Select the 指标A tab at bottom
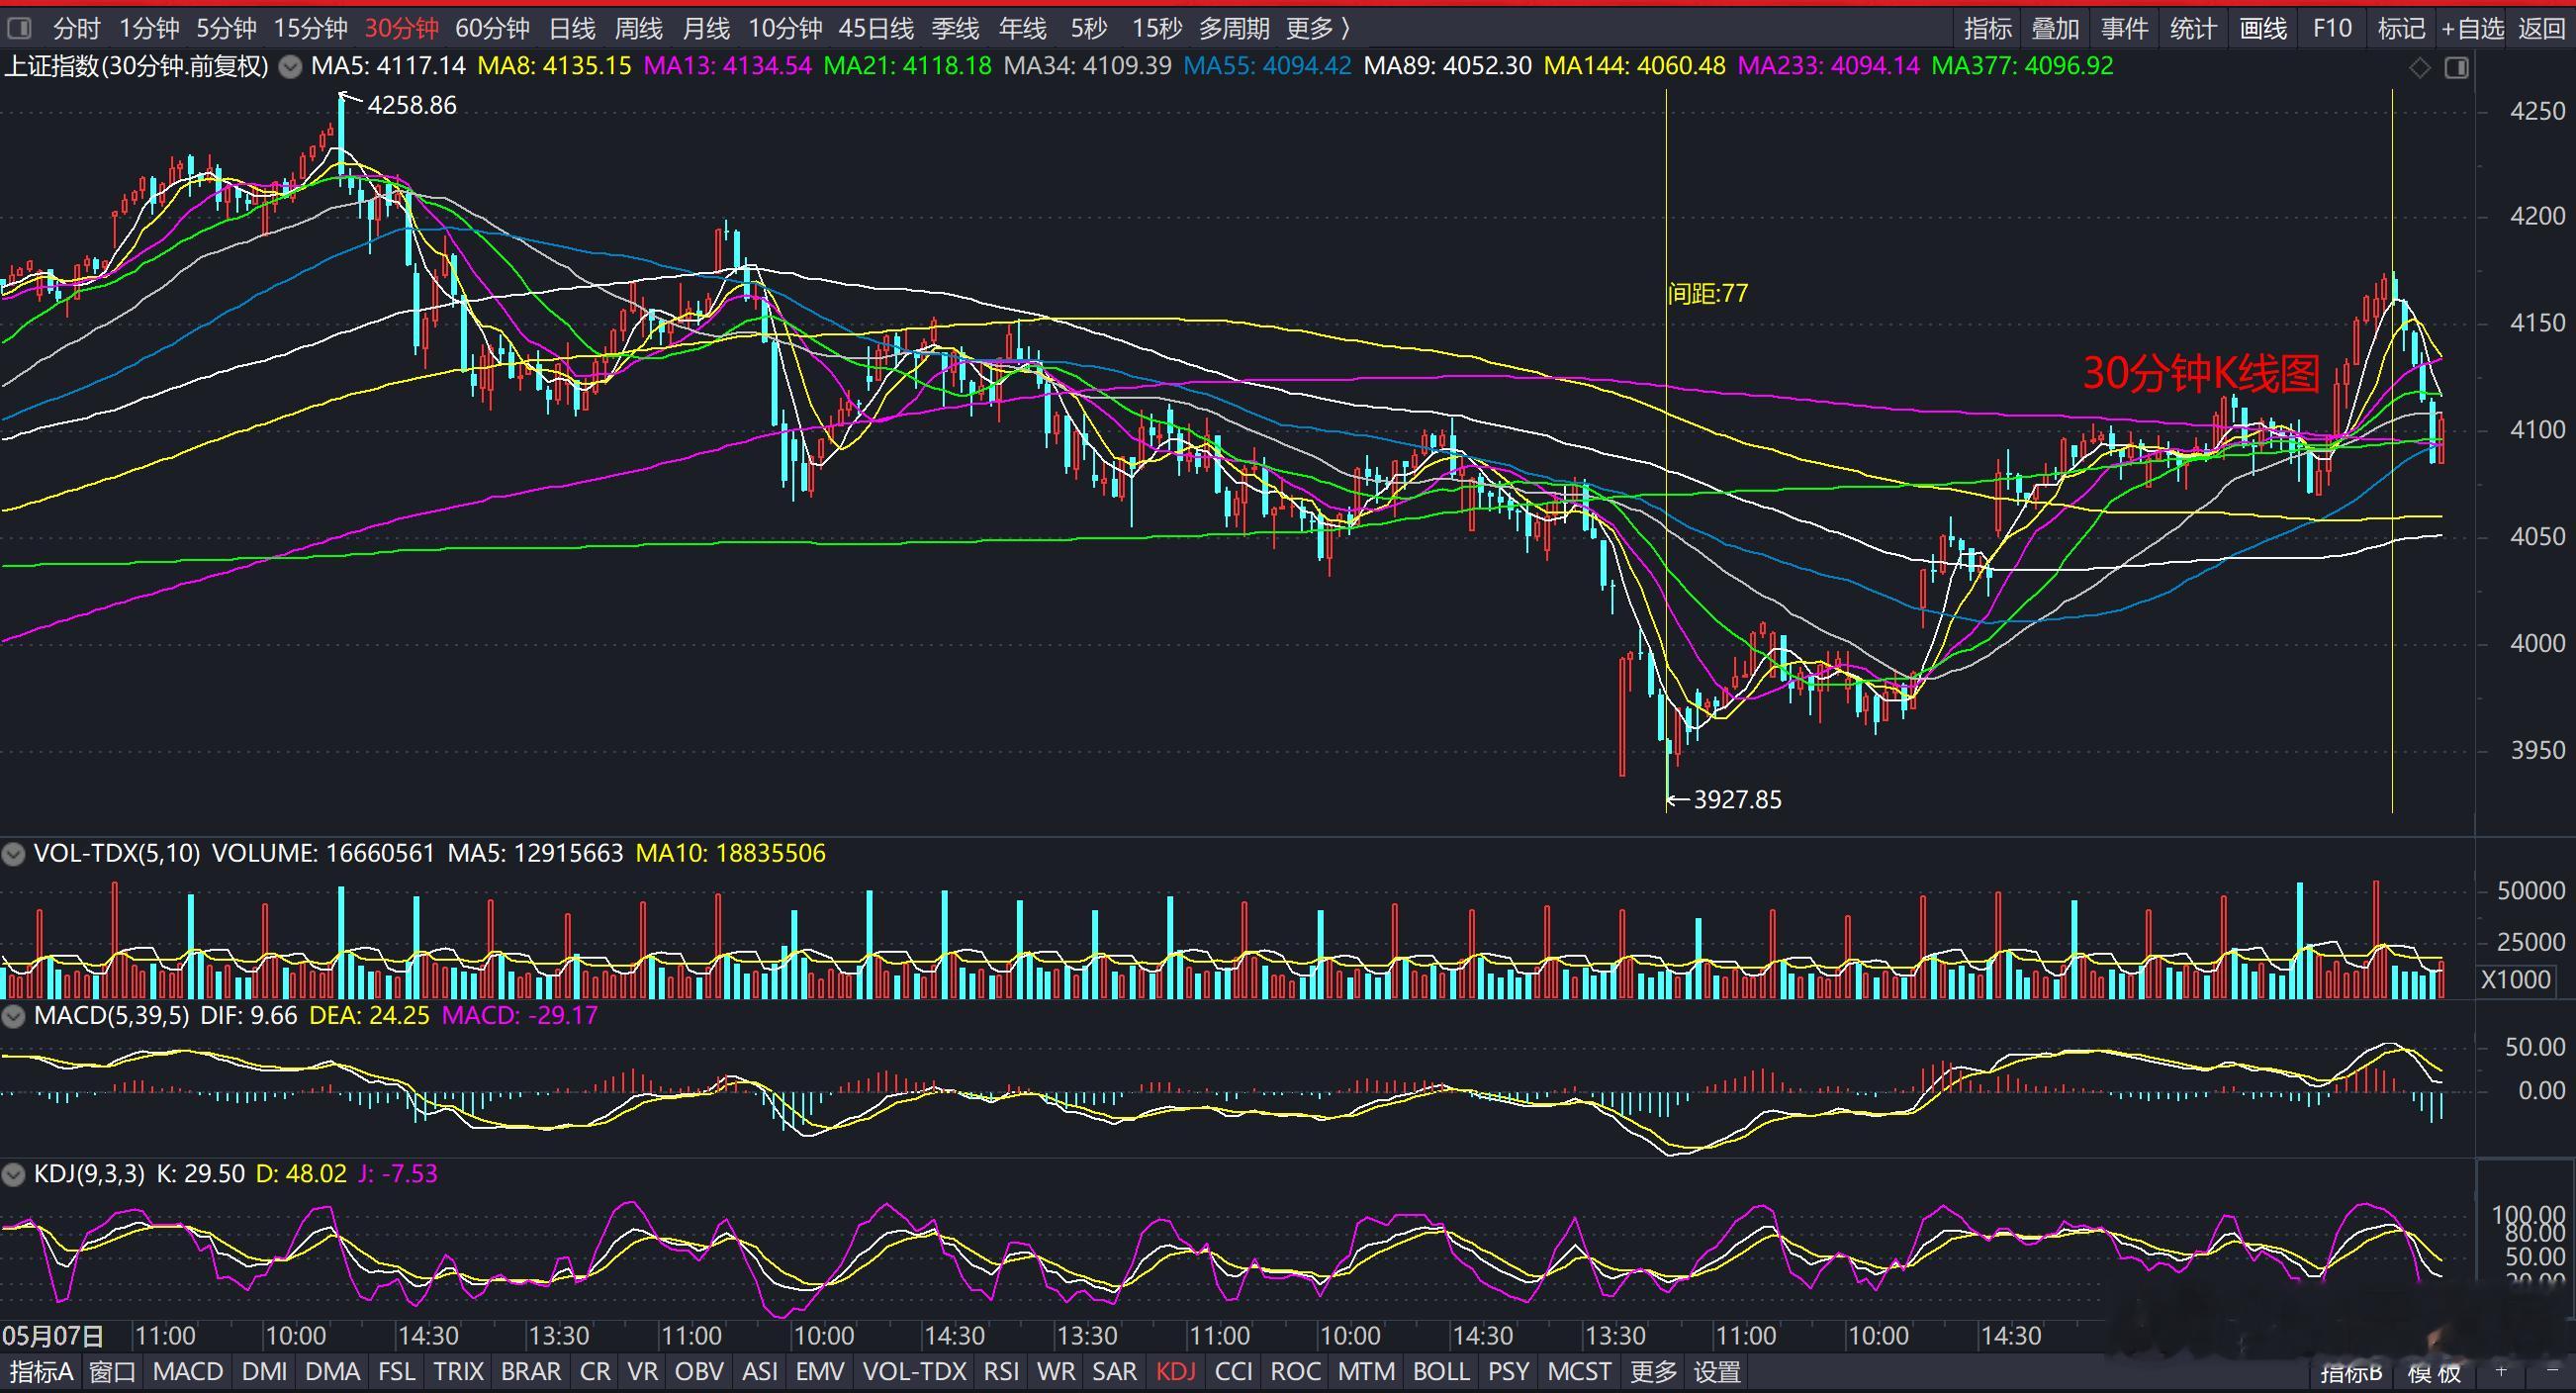This screenshot has height=1393, width=2576. (41, 1371)
